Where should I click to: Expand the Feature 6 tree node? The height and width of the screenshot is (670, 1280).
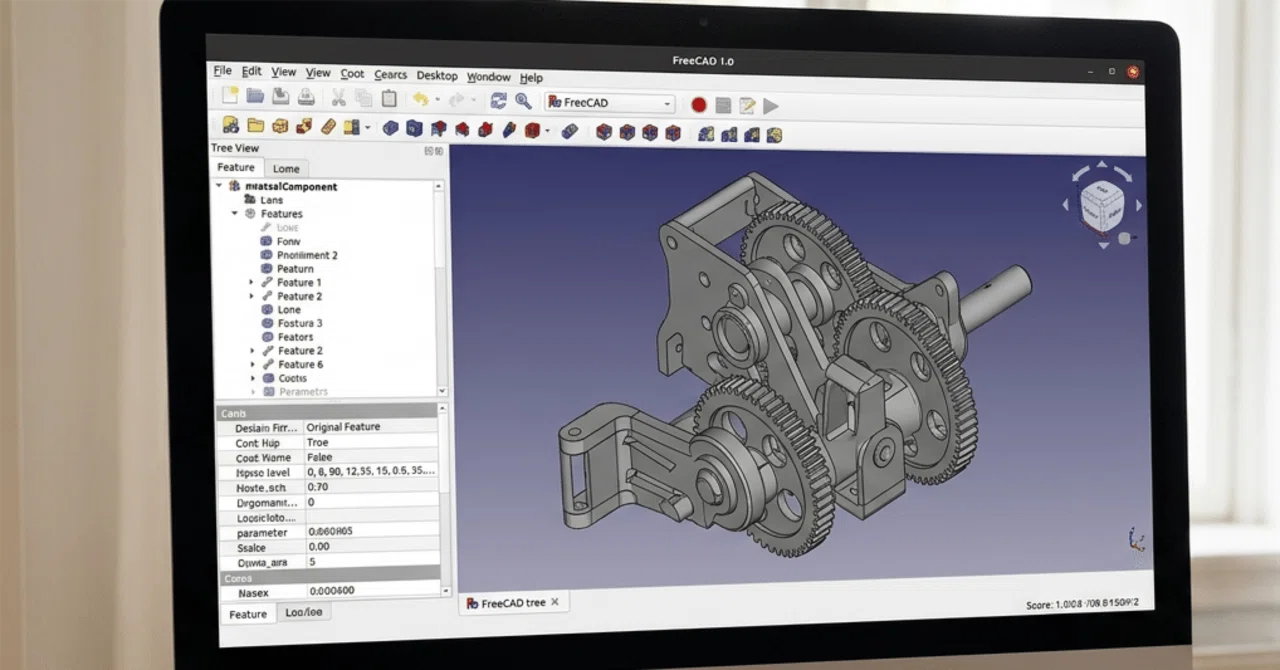coord(251,365)
